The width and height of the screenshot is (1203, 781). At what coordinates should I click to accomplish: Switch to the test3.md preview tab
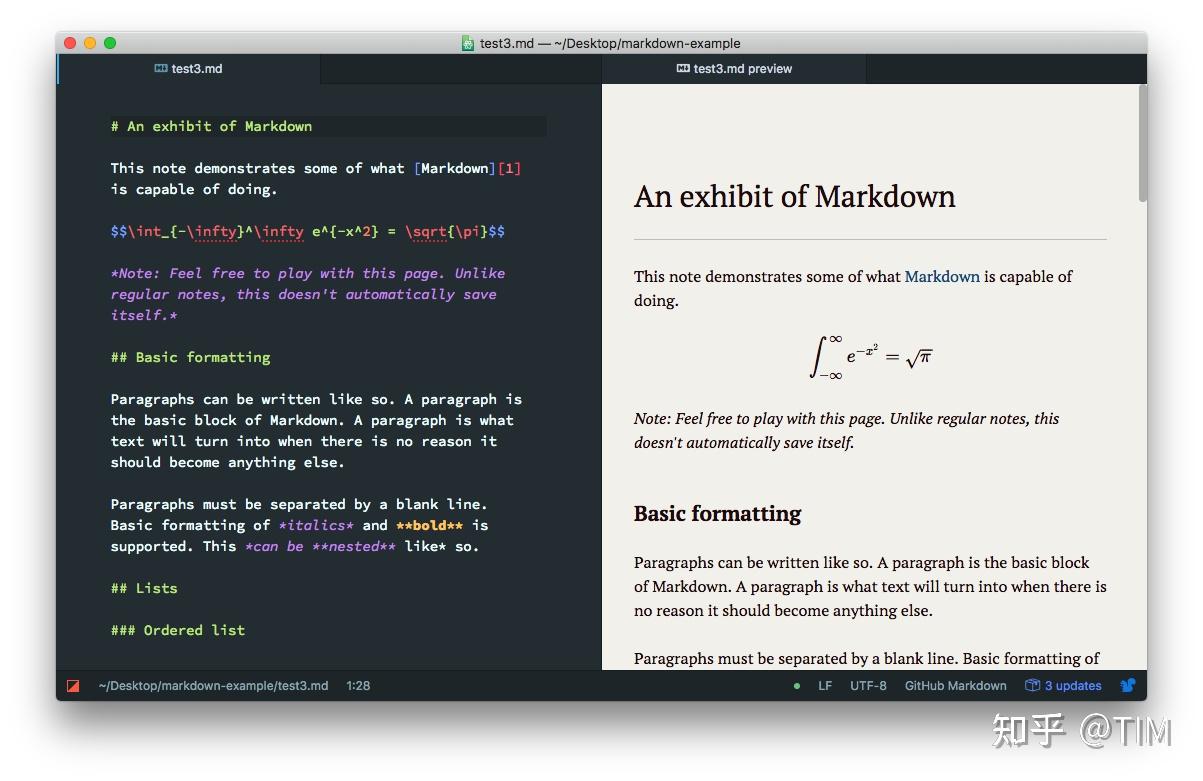click(741, 69)
